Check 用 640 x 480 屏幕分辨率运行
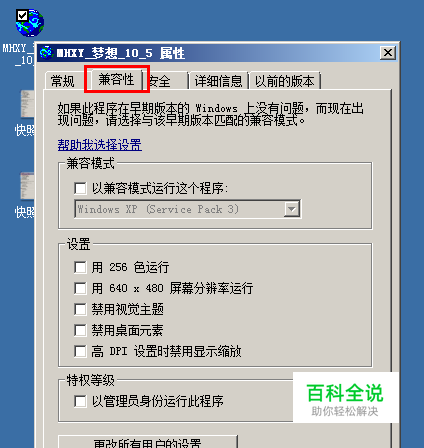This screenshot has height=448, width=424. 80,288
